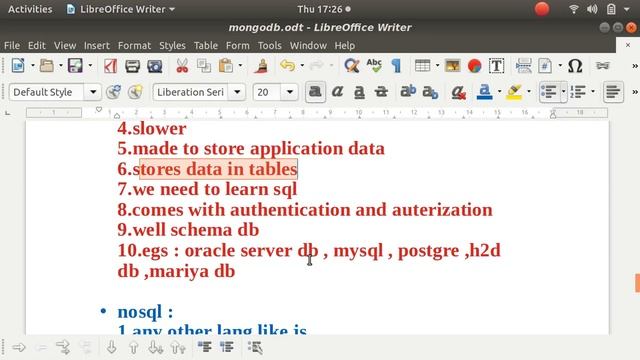
Task: Toggle the numbered list button
Action: (x=578, y=92)
